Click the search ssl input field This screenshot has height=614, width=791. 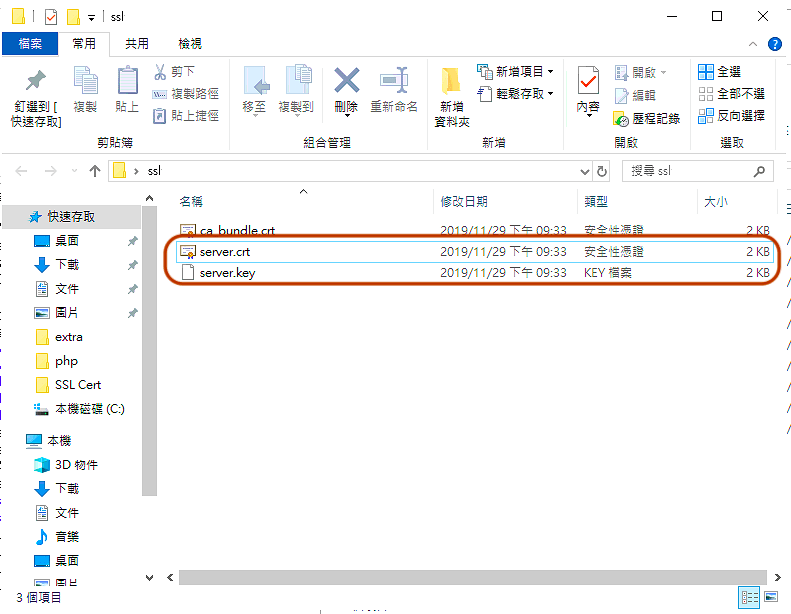(x=688, y=171)
